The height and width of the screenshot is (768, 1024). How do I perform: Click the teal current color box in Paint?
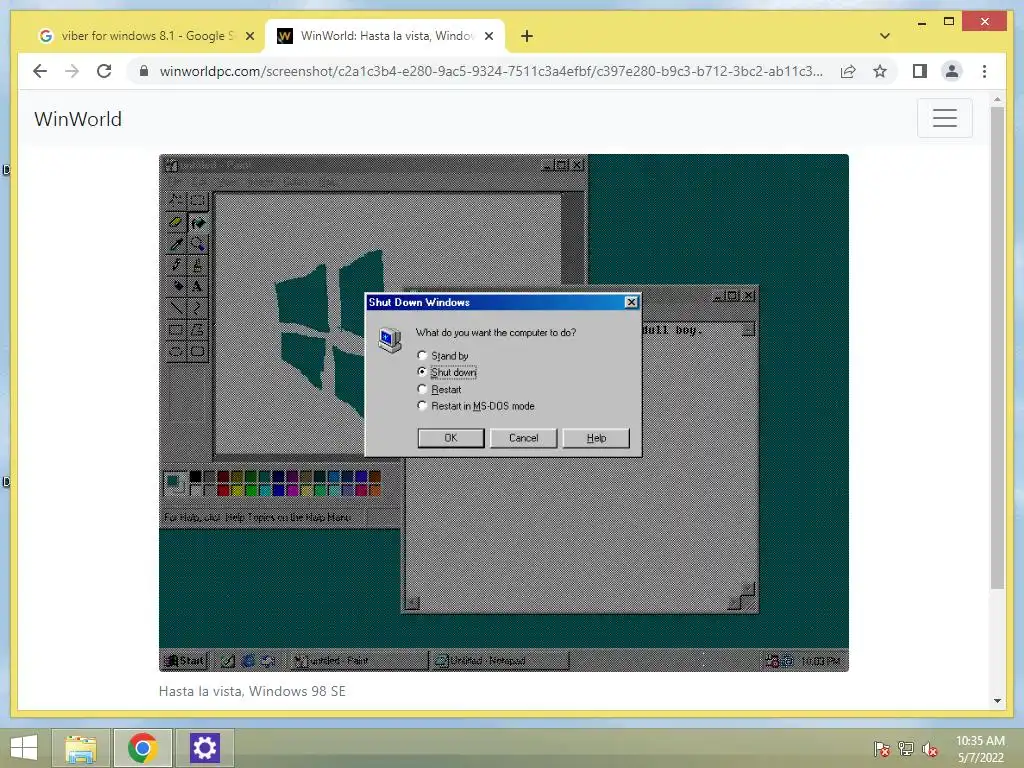(172, 481)
